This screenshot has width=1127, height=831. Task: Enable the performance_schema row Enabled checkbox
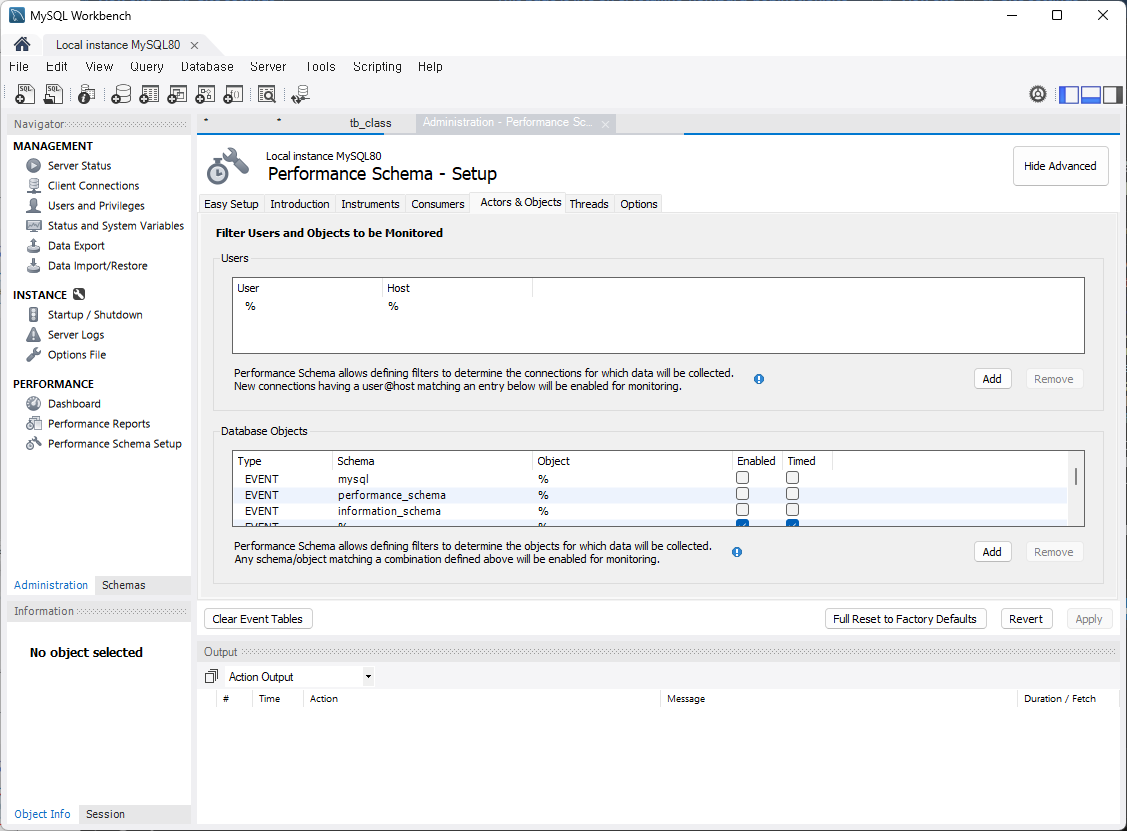742,494
